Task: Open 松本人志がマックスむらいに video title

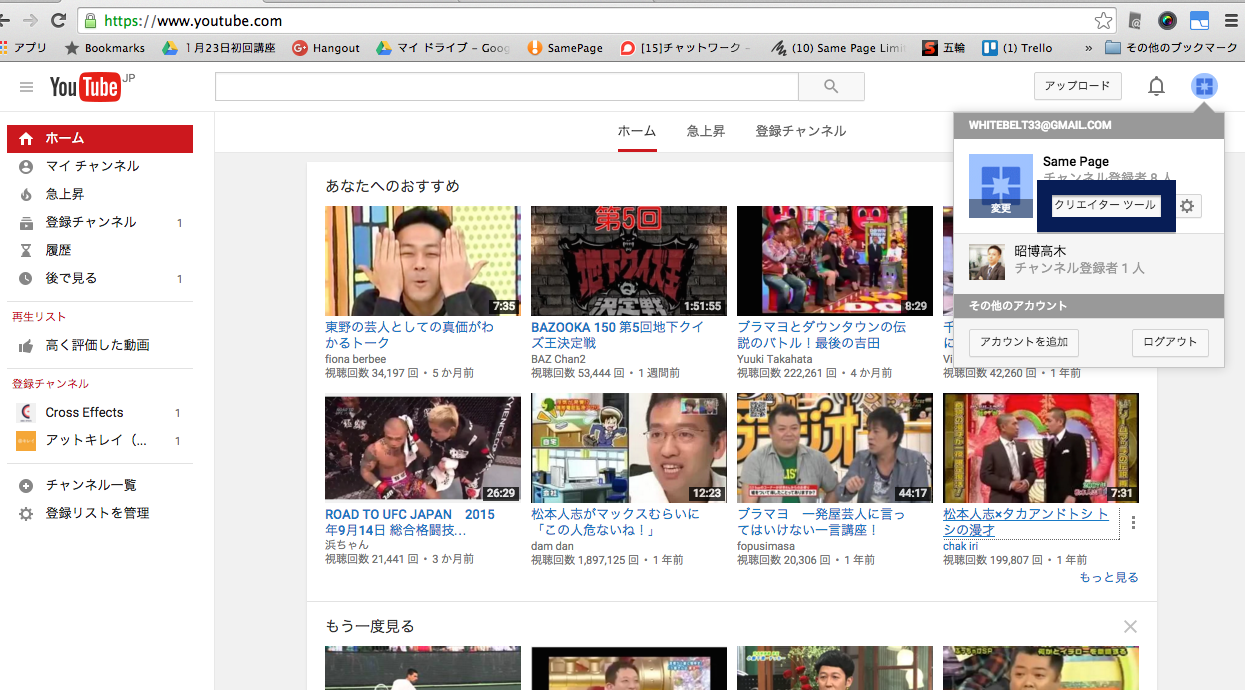Action: 615,522
